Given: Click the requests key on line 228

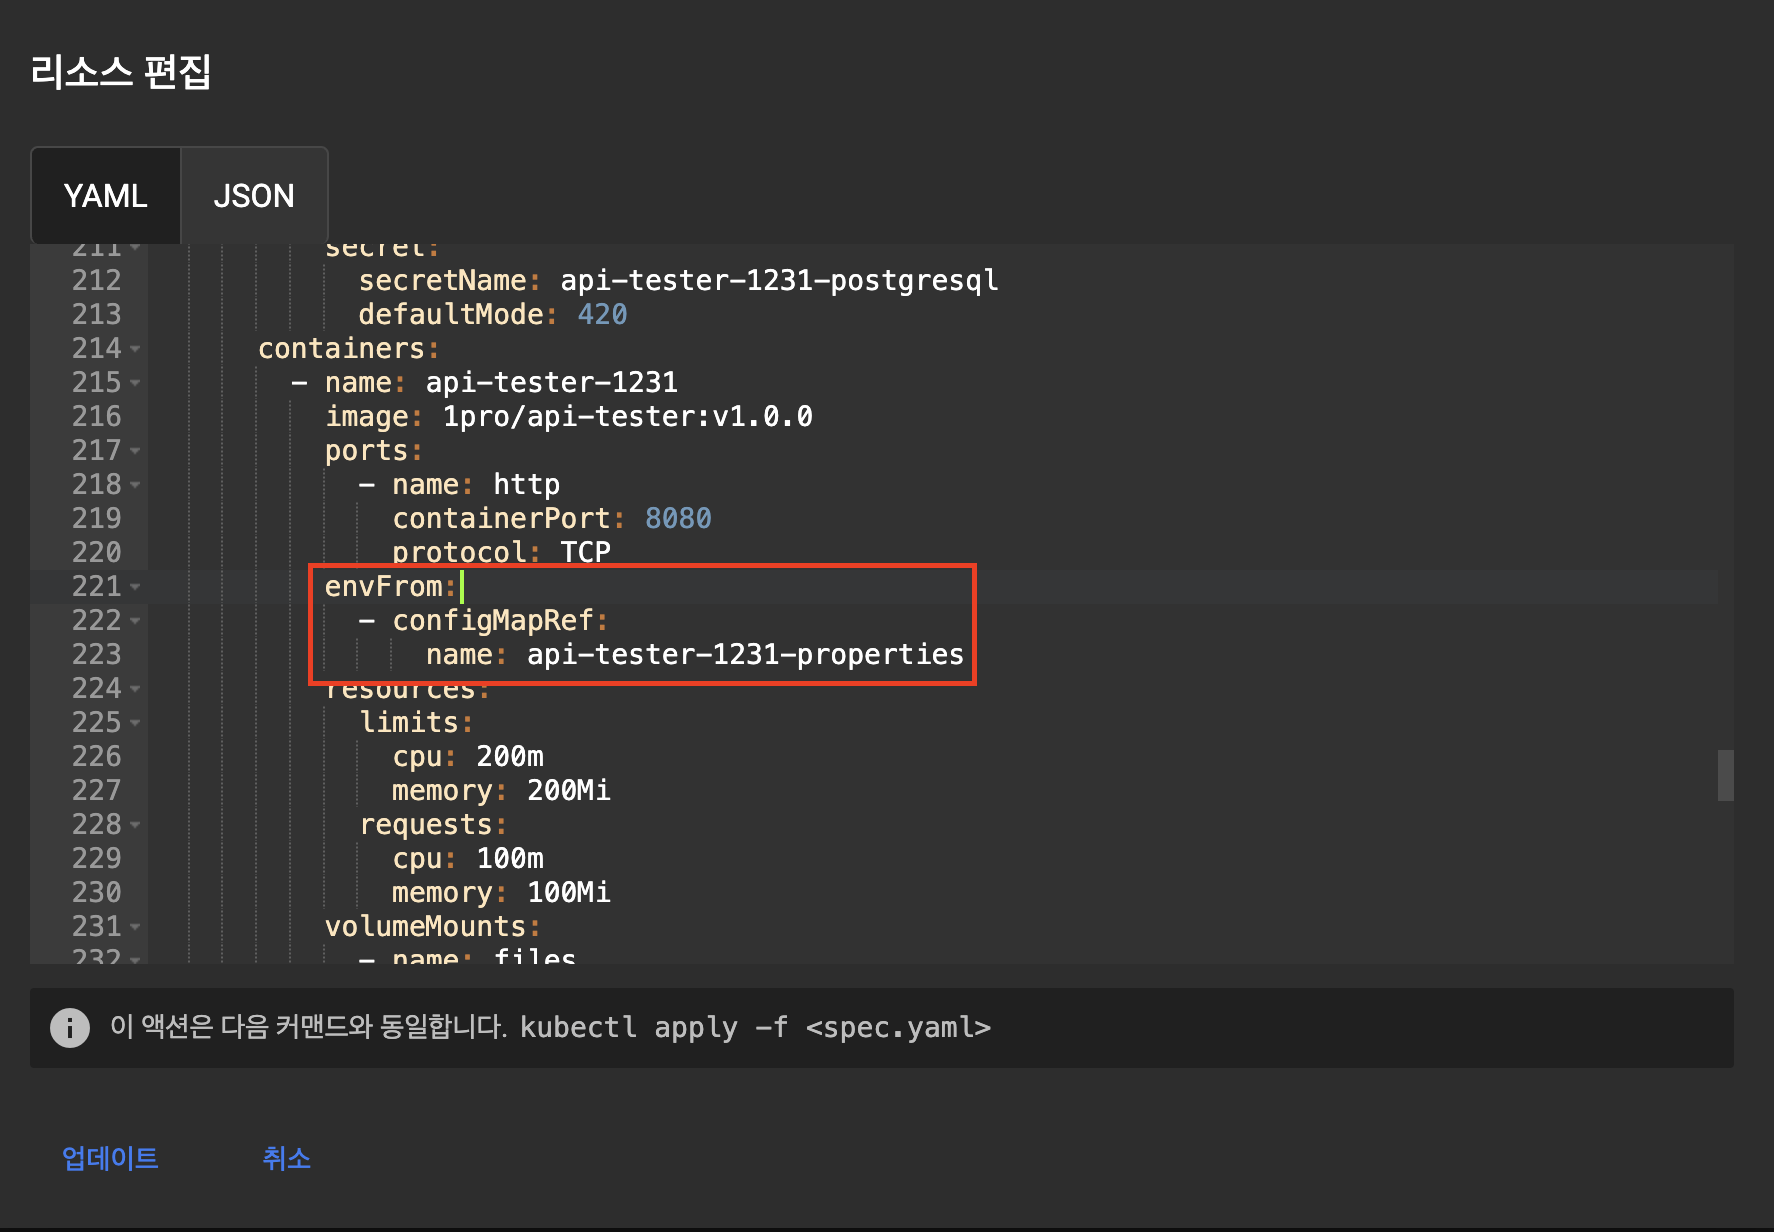Looking at the screenshot, I should click(x=426, y=825).
